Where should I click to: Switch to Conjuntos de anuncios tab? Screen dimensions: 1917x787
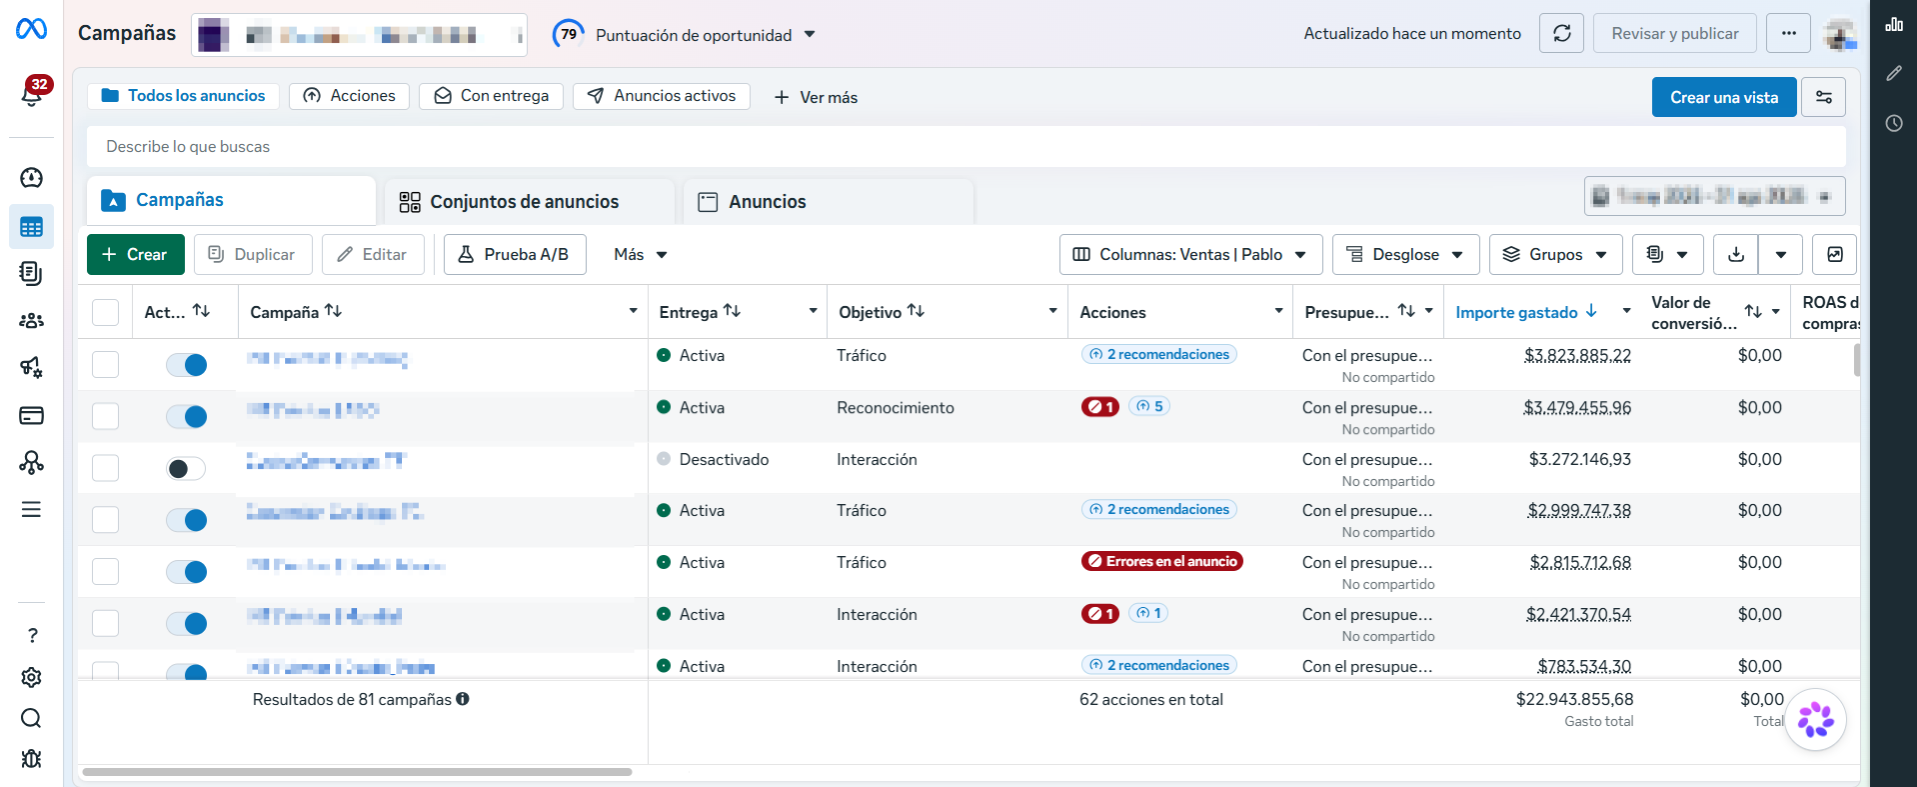pyautogui.click(x=528, y=201)
